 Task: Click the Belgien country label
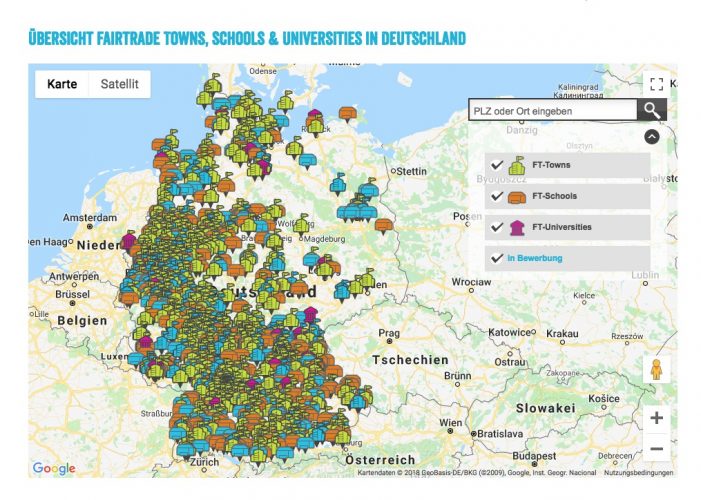coord(82,321)
